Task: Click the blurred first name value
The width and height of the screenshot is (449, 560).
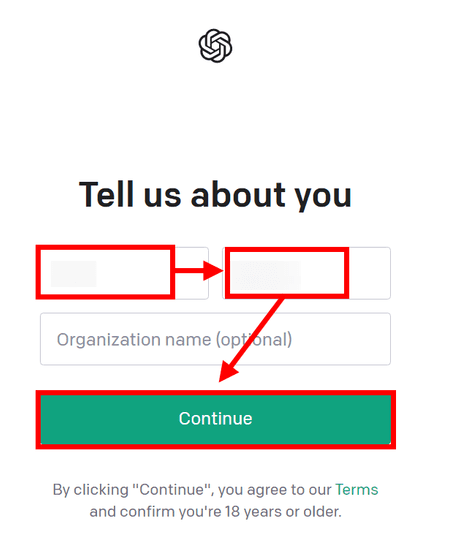Action: 74,274
